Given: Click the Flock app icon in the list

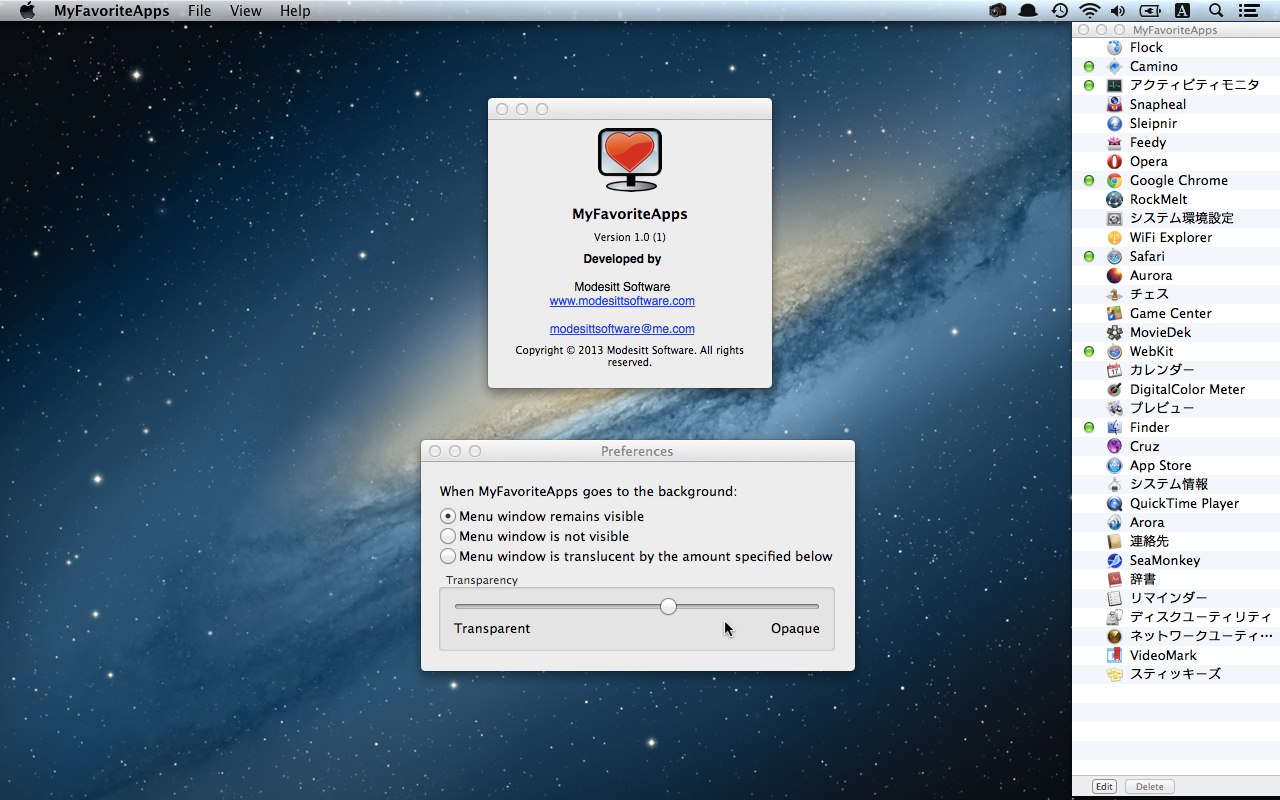Looking at the screenshot, I should [1114, 48].
